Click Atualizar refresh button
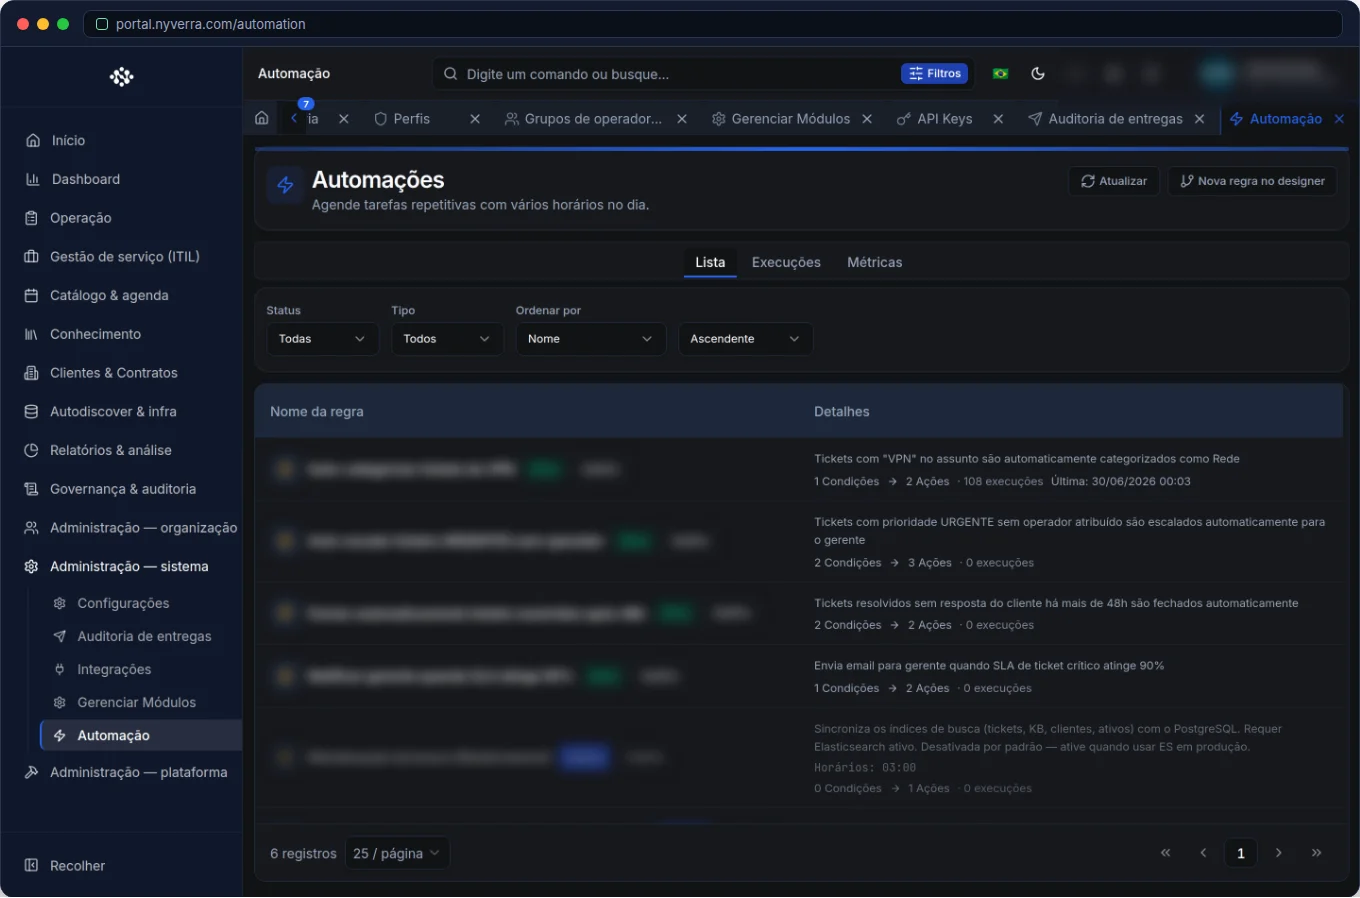Screen dimensions: 1360x898 click(x=1114, y=181)
